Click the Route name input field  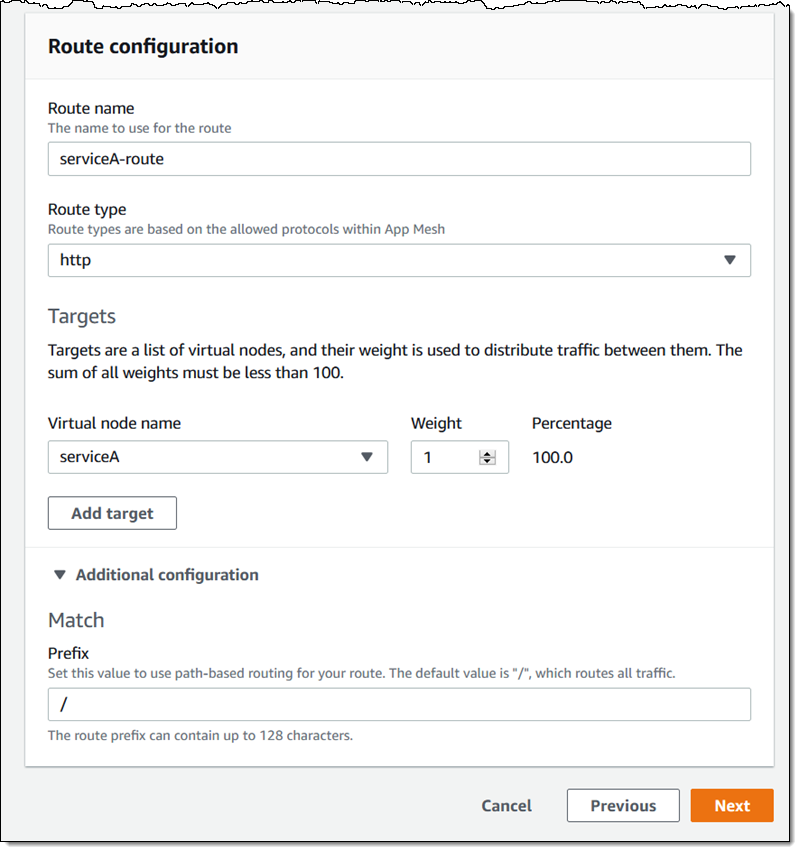coord(398,159)
